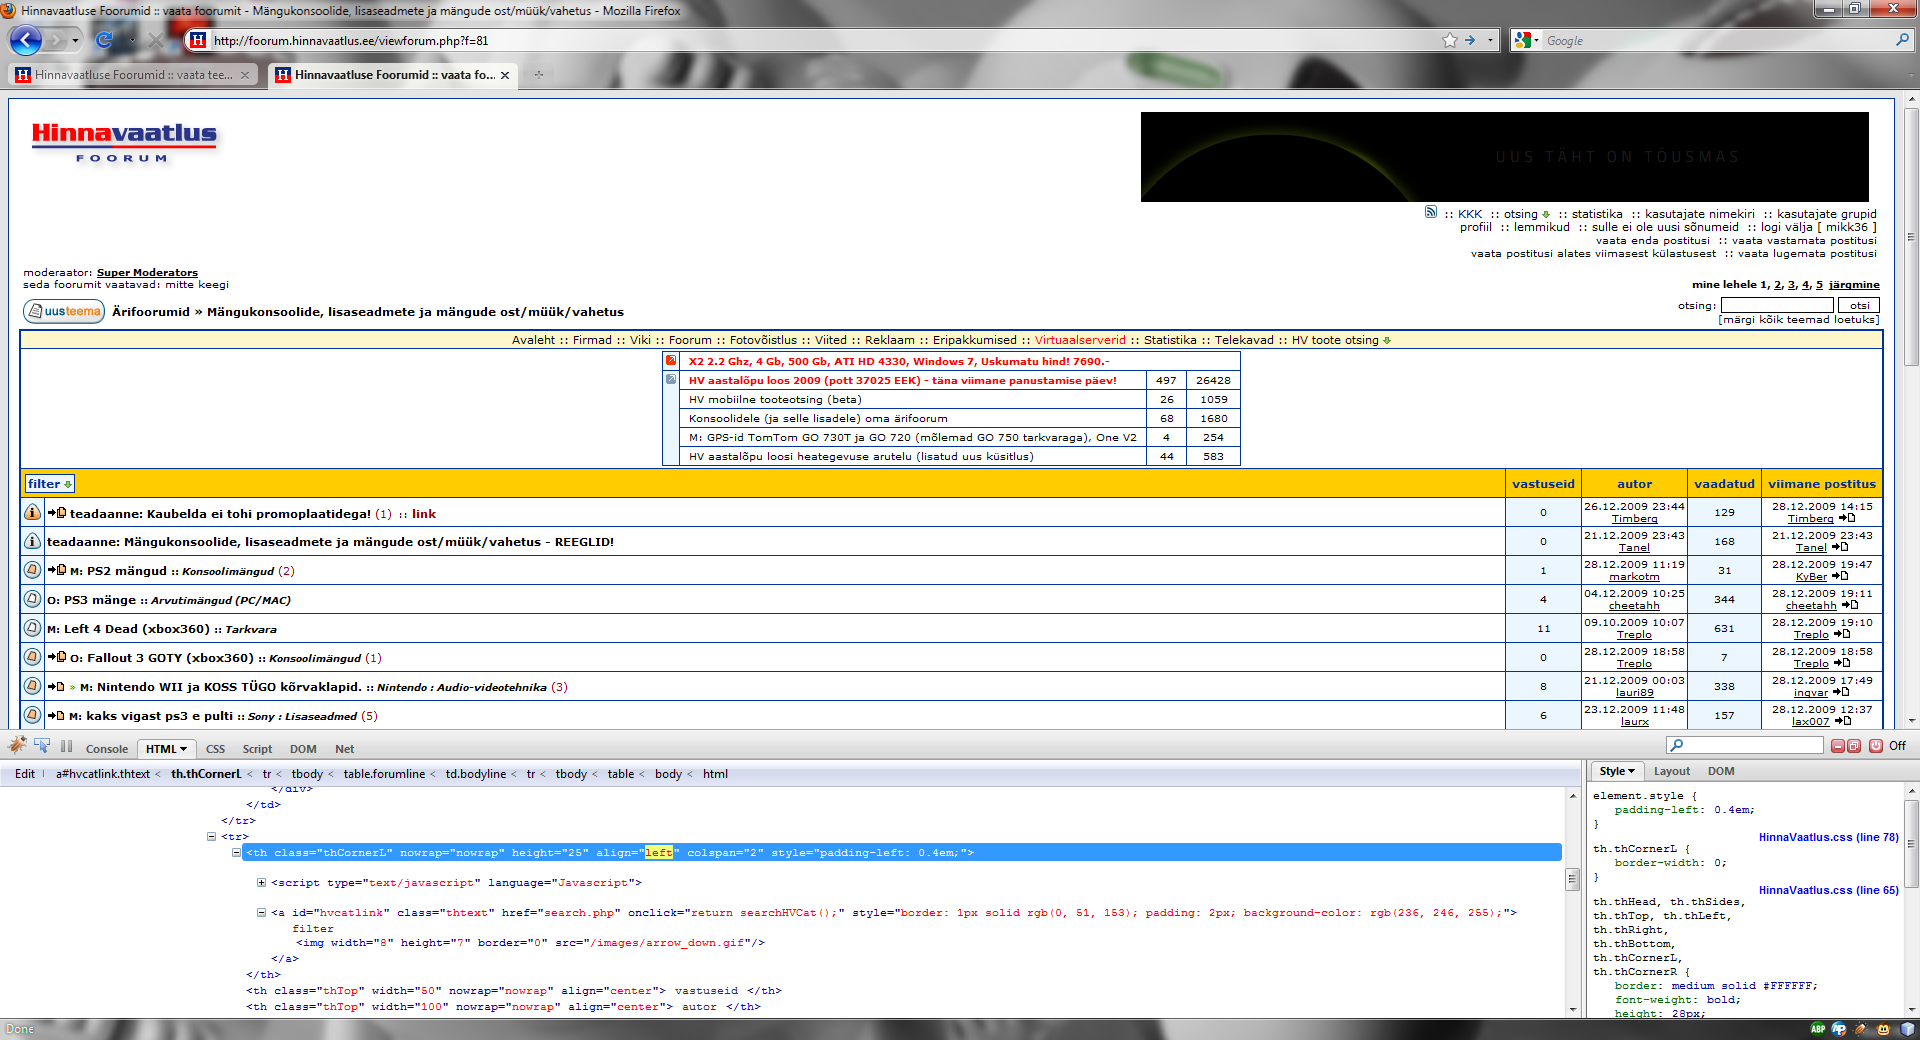
Task: Open HinnaVaatlus.css (line 78) source link
Action: [1828, 837]
